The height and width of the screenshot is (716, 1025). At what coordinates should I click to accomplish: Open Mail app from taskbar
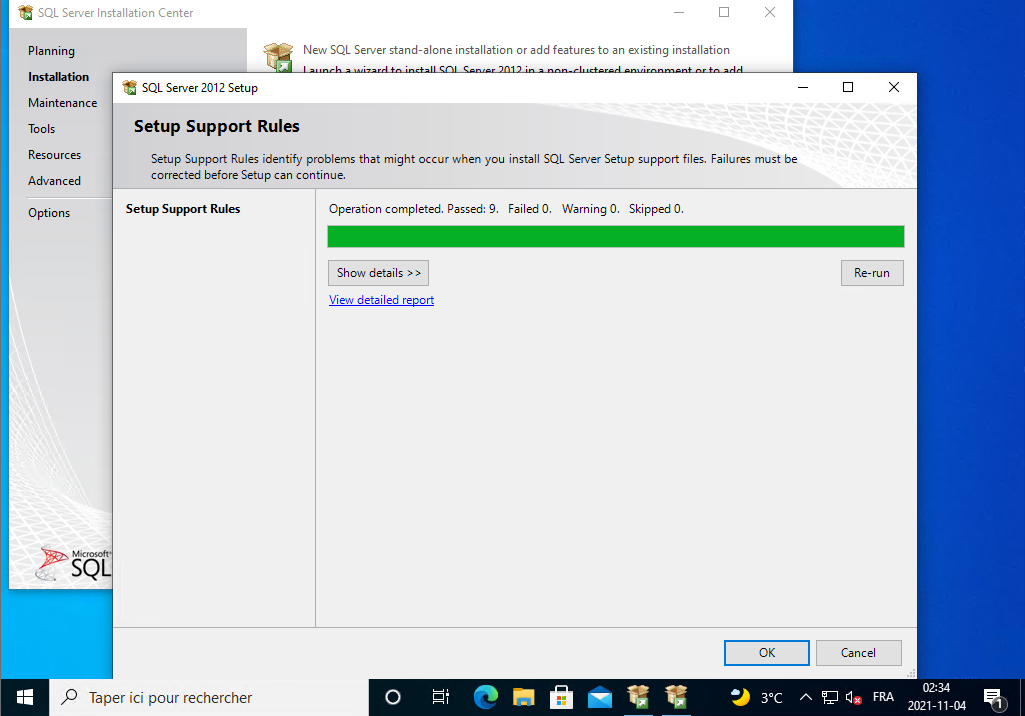(599, 697)
